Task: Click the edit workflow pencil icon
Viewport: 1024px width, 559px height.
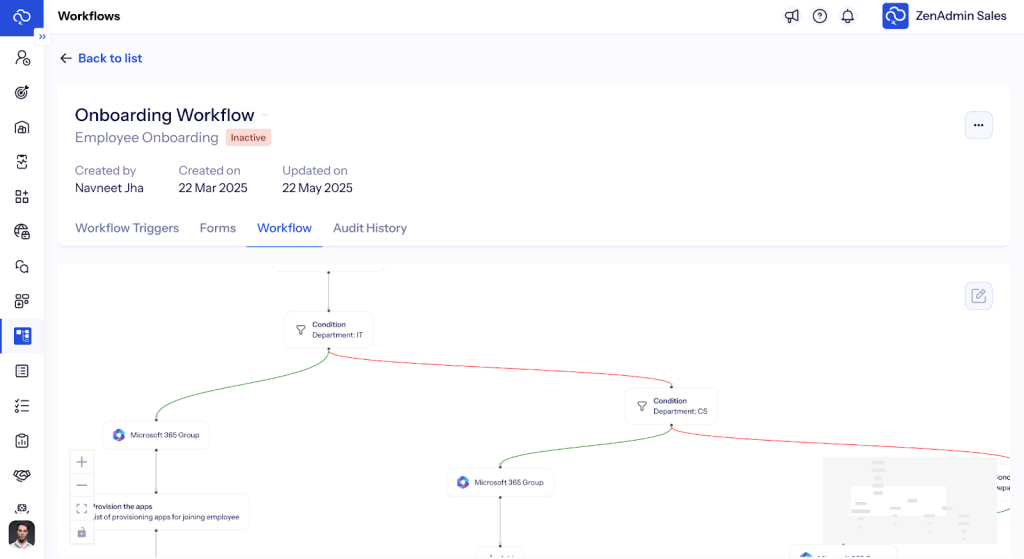Action: point(978,296)
